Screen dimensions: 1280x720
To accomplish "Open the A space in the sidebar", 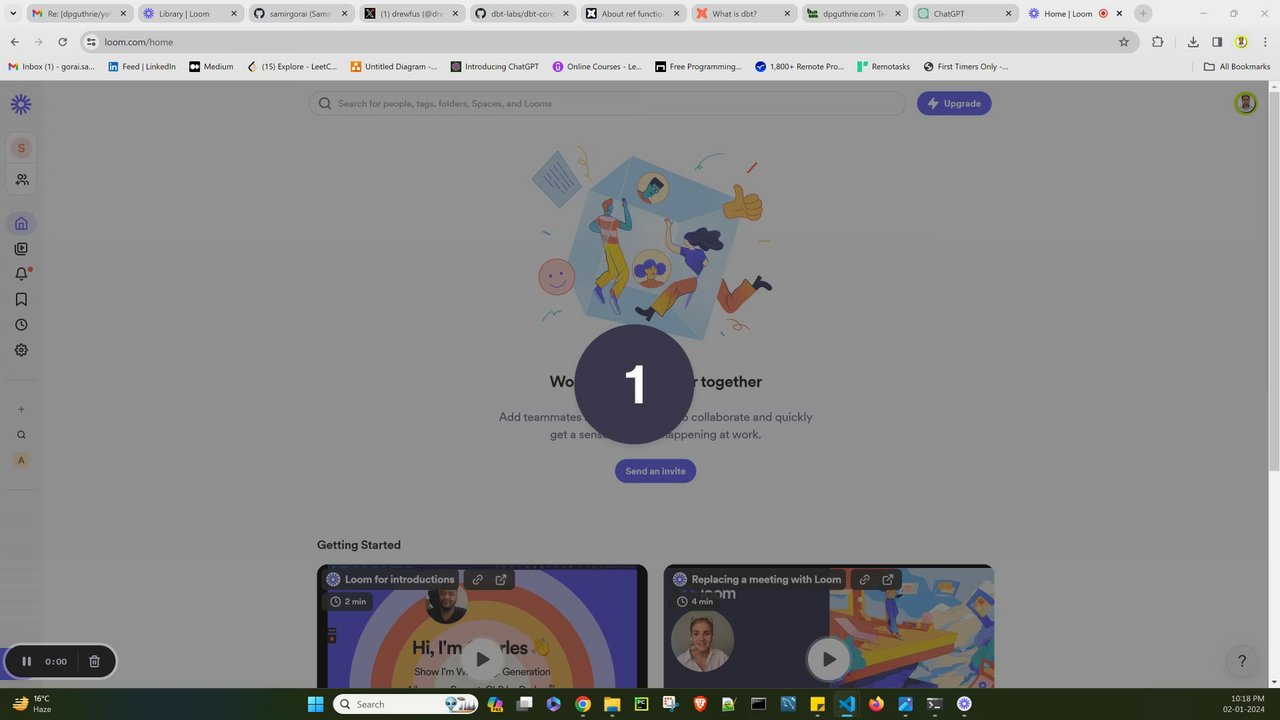I will coord(21,460).
